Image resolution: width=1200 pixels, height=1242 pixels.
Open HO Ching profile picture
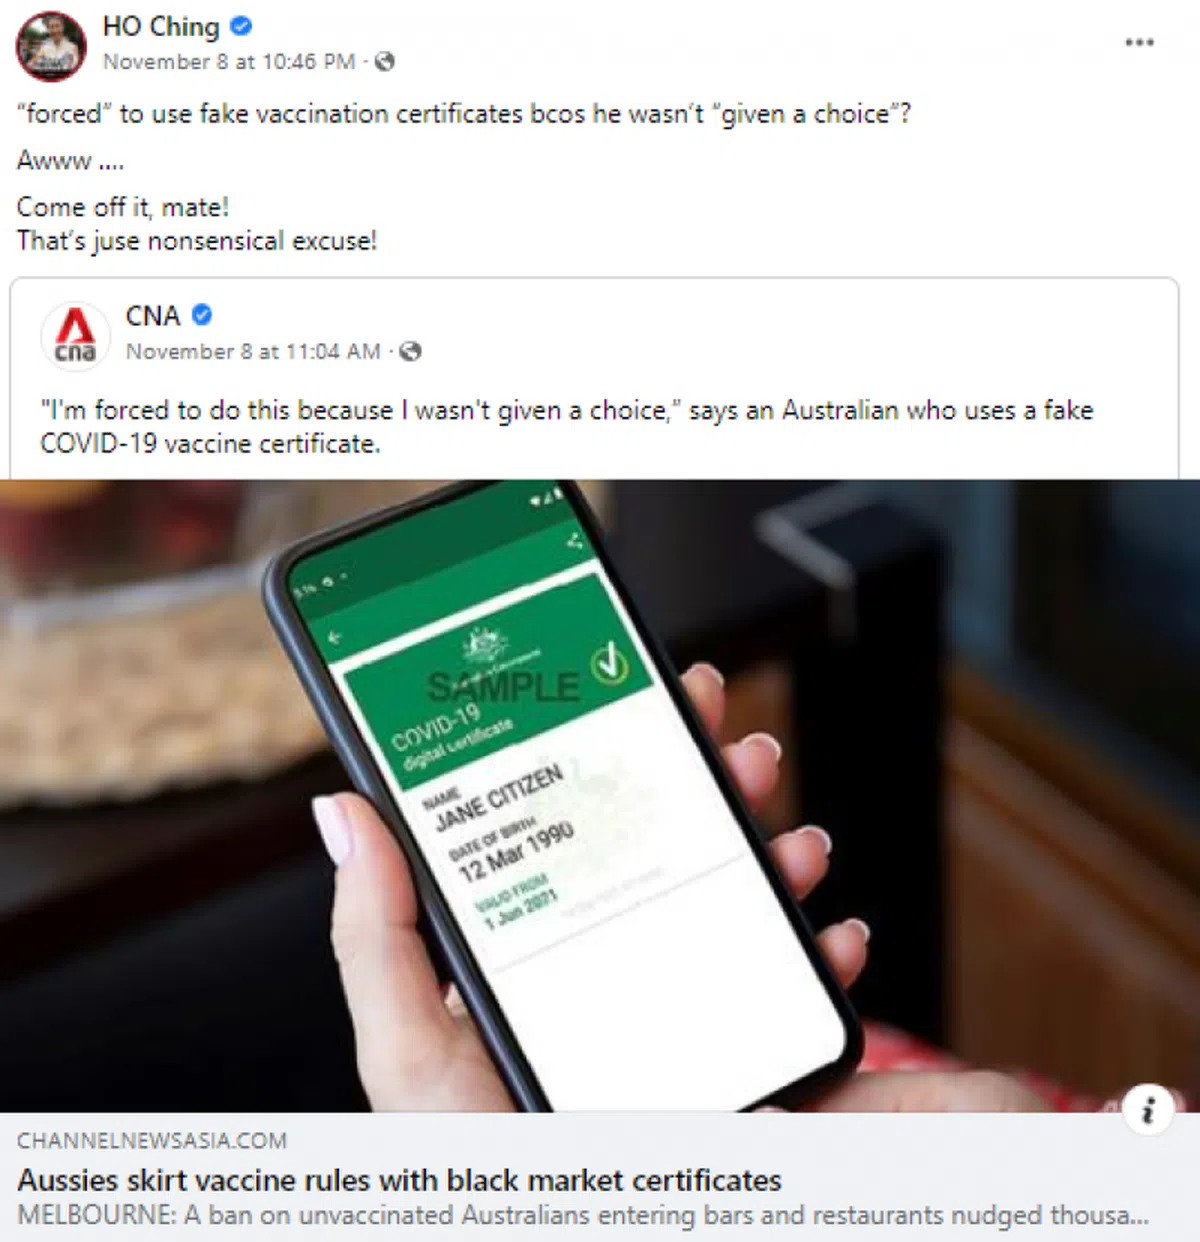point(51,46)
